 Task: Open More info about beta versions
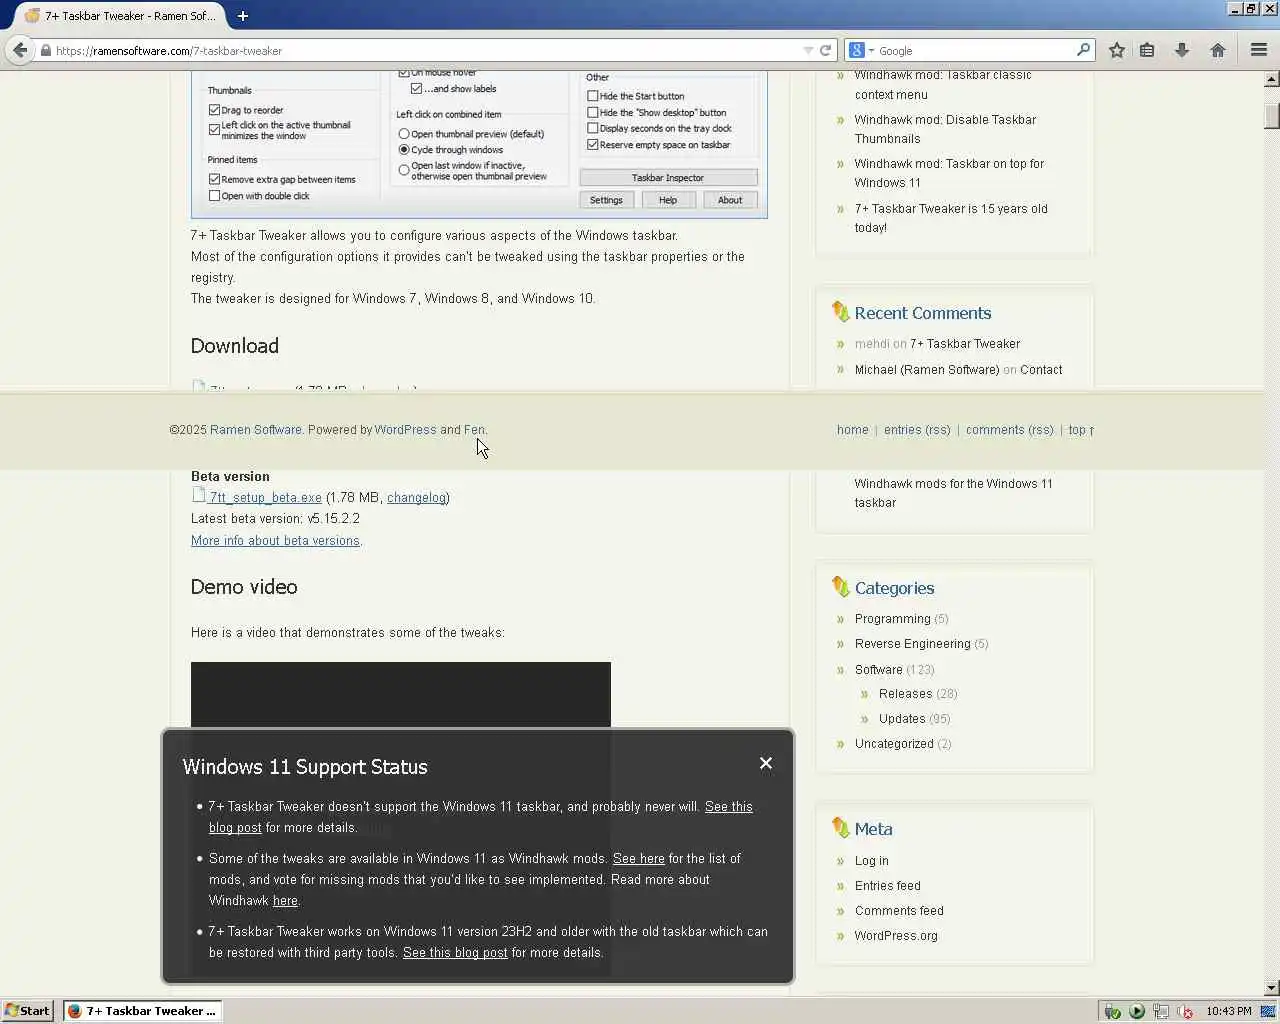(x=275, y=540)
